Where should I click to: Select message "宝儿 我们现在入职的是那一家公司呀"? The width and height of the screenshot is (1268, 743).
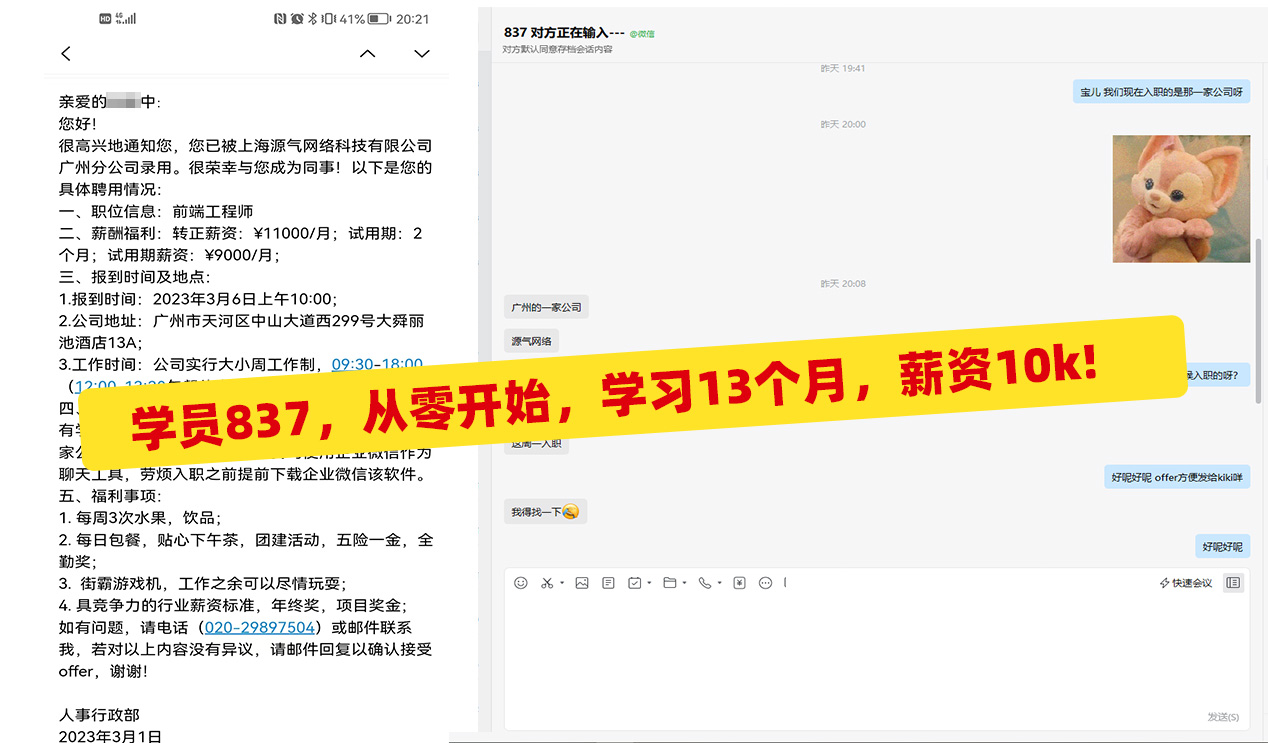[x=1161, y=92]
